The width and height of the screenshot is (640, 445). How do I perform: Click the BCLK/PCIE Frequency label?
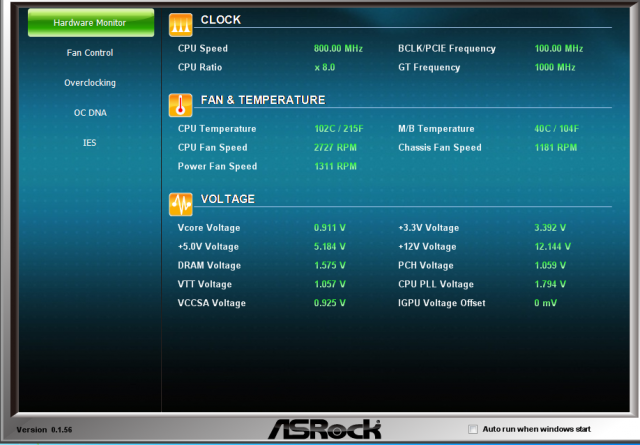click(x=447, y=49)
